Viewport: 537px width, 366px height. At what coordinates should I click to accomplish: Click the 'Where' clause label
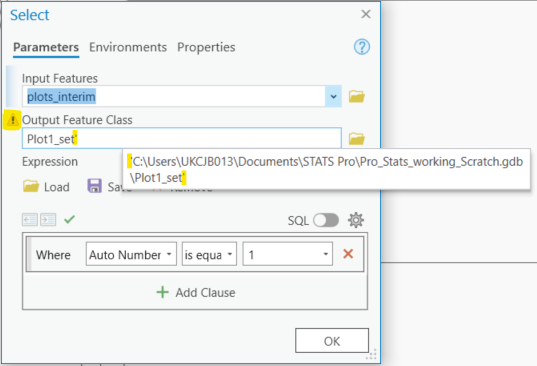coord(53,255)
